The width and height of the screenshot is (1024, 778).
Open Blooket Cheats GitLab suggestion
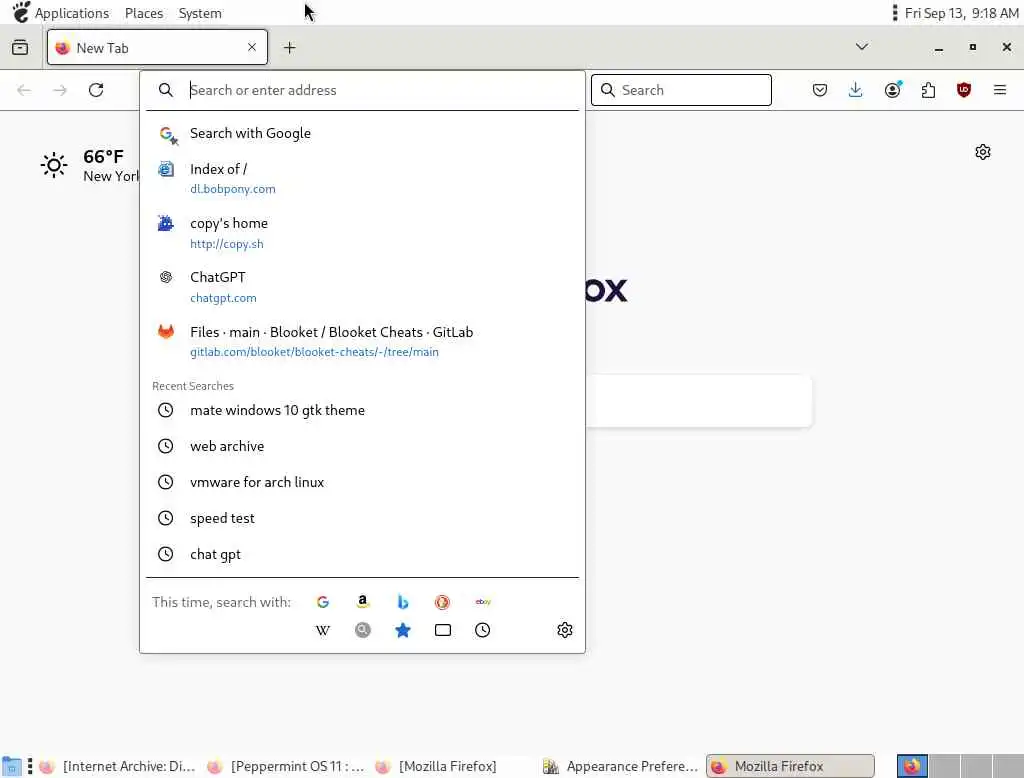(x=362, y=341)
